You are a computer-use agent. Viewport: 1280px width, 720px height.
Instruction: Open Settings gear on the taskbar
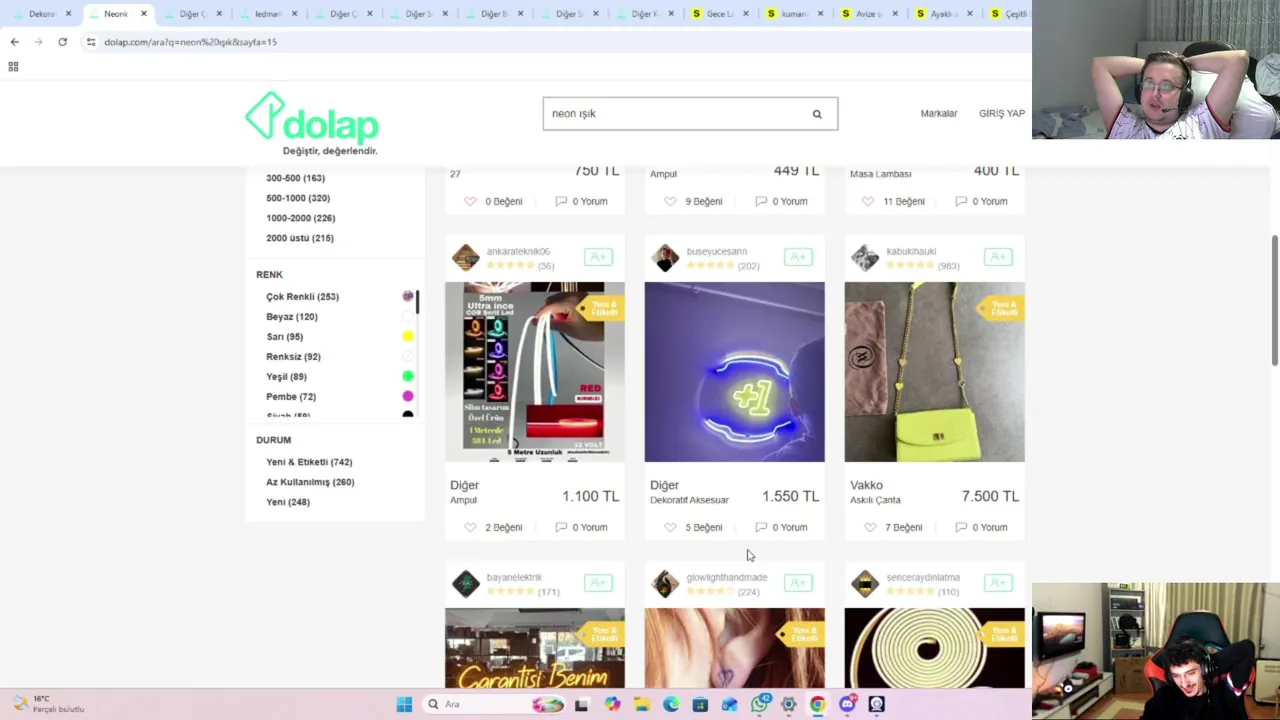788,704
